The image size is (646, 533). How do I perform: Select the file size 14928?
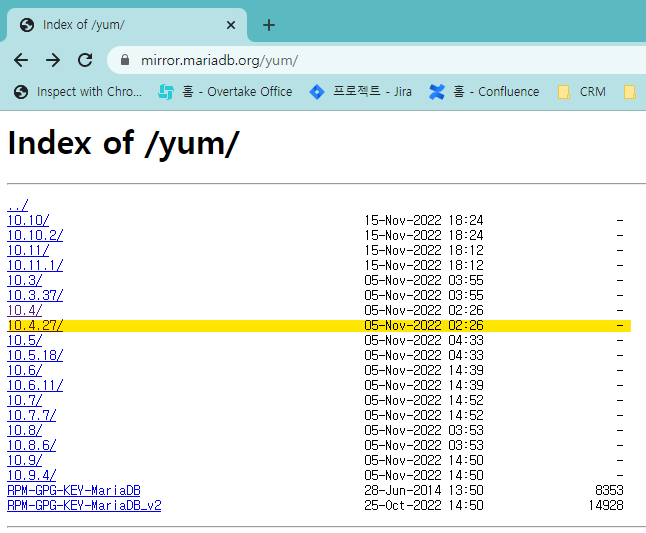point(606,505)
